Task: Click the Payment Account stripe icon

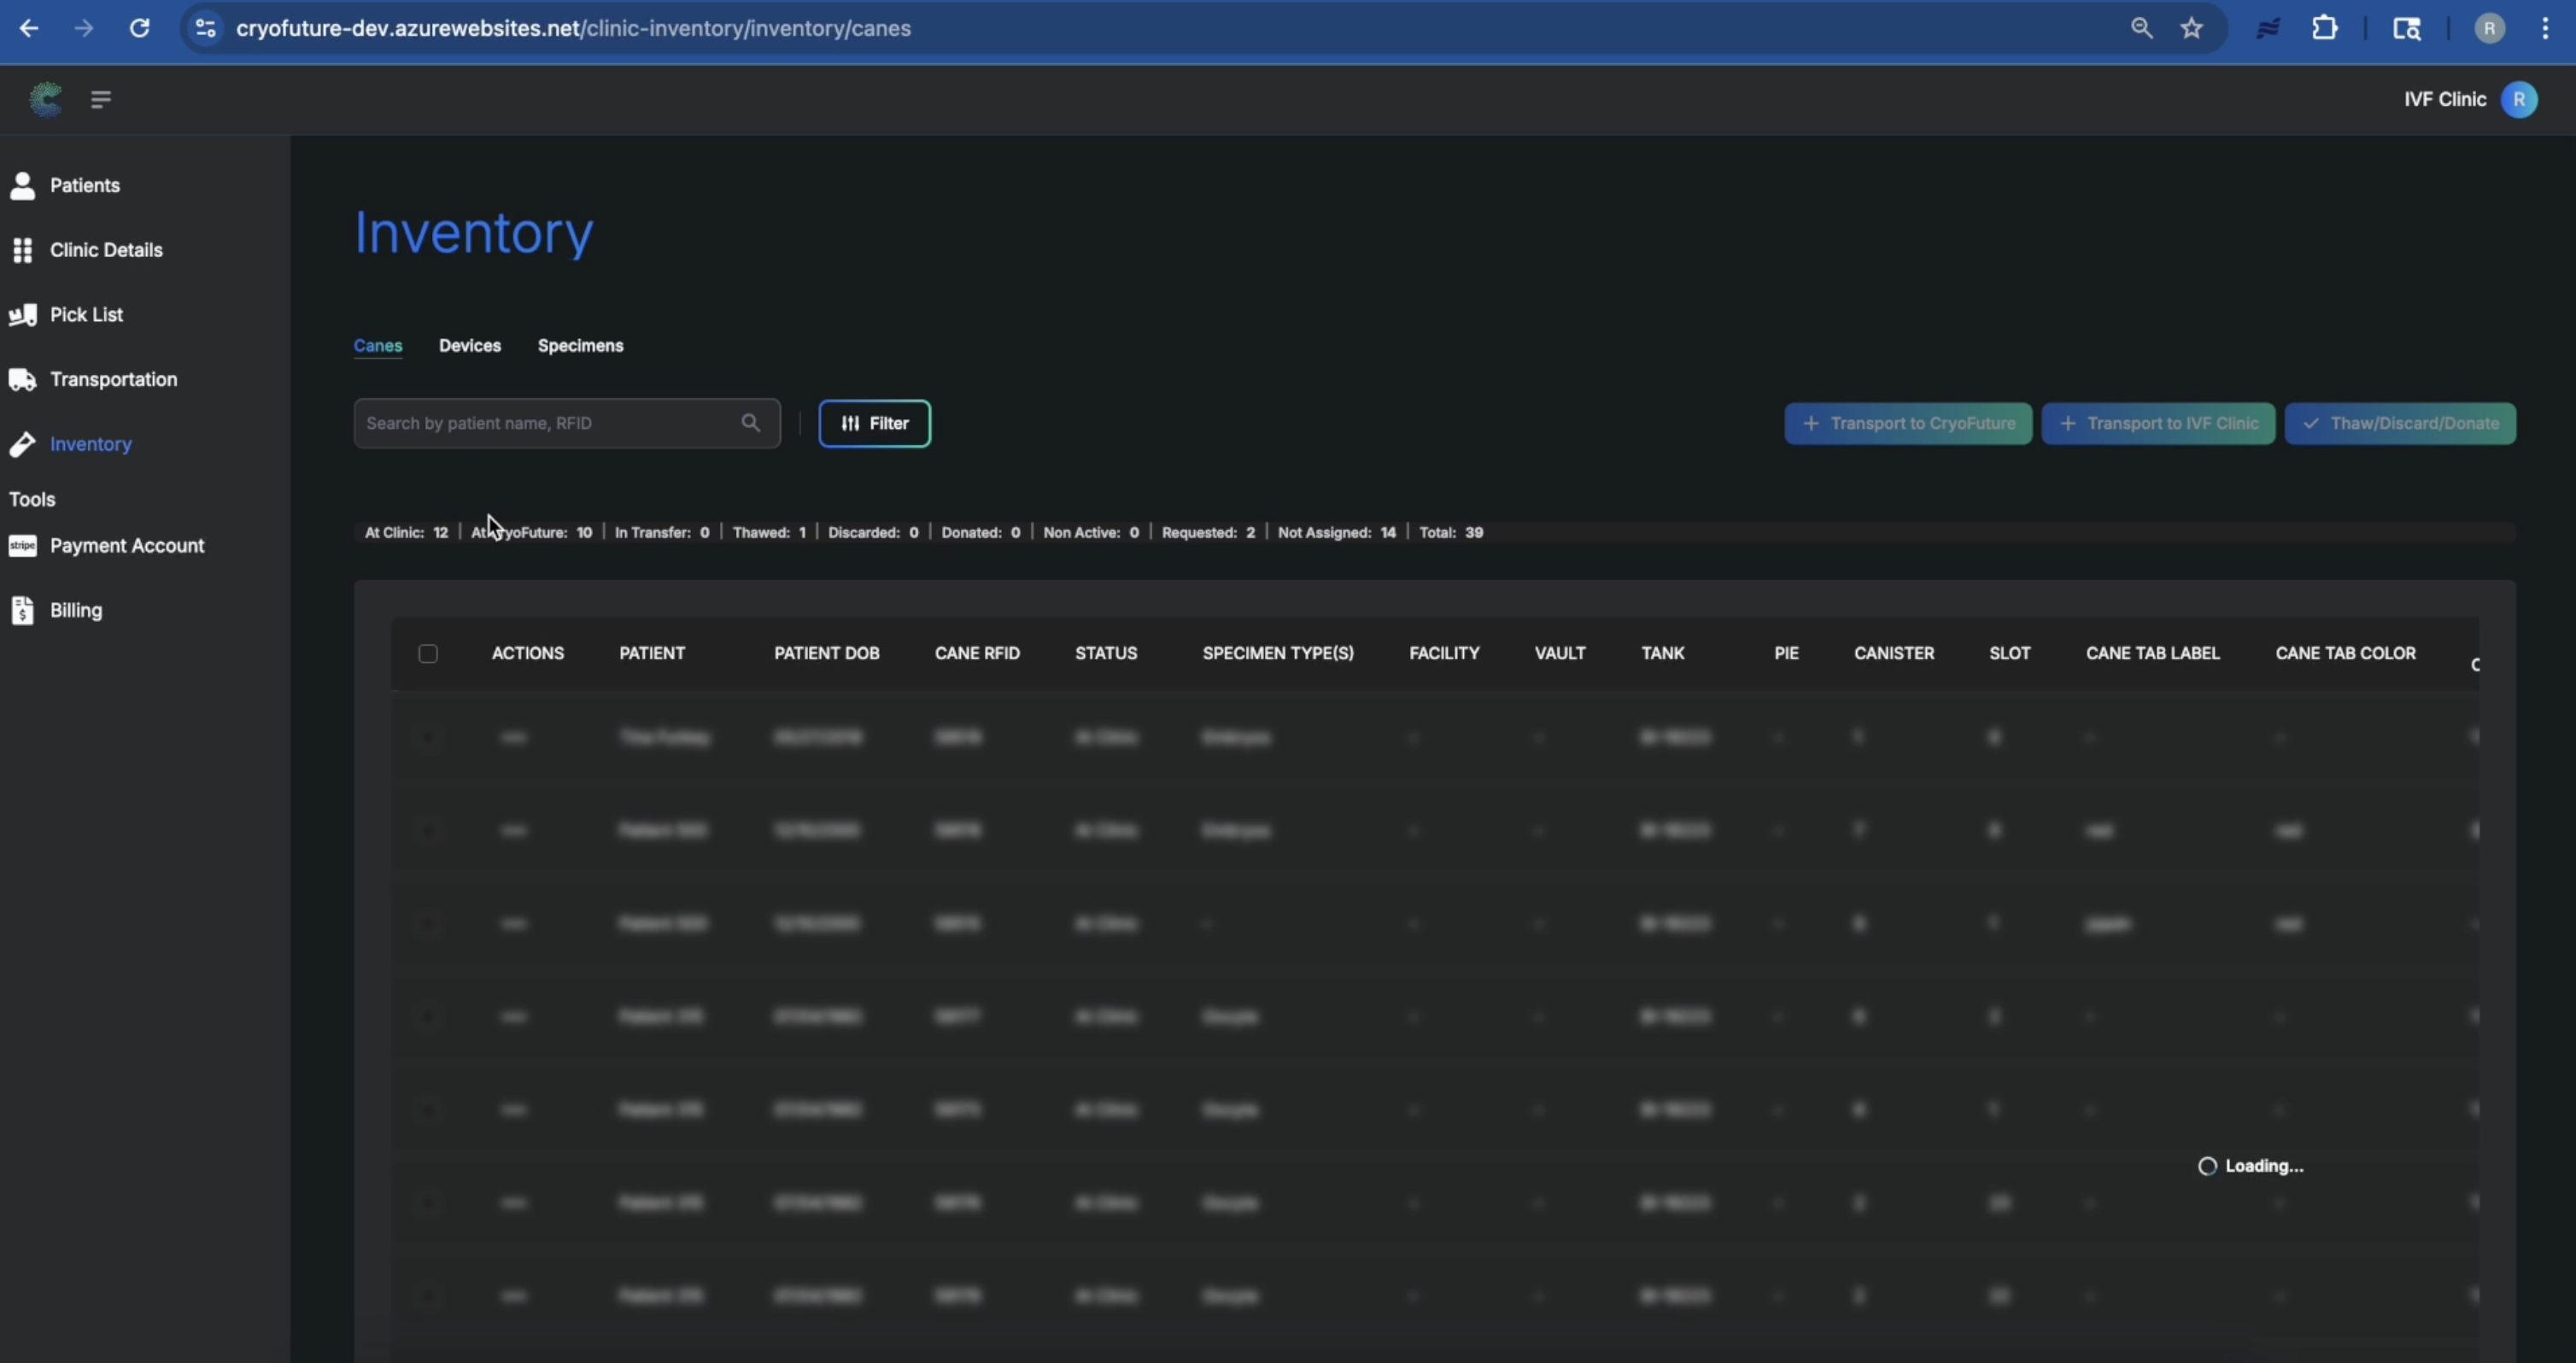Action: point(22,546)
